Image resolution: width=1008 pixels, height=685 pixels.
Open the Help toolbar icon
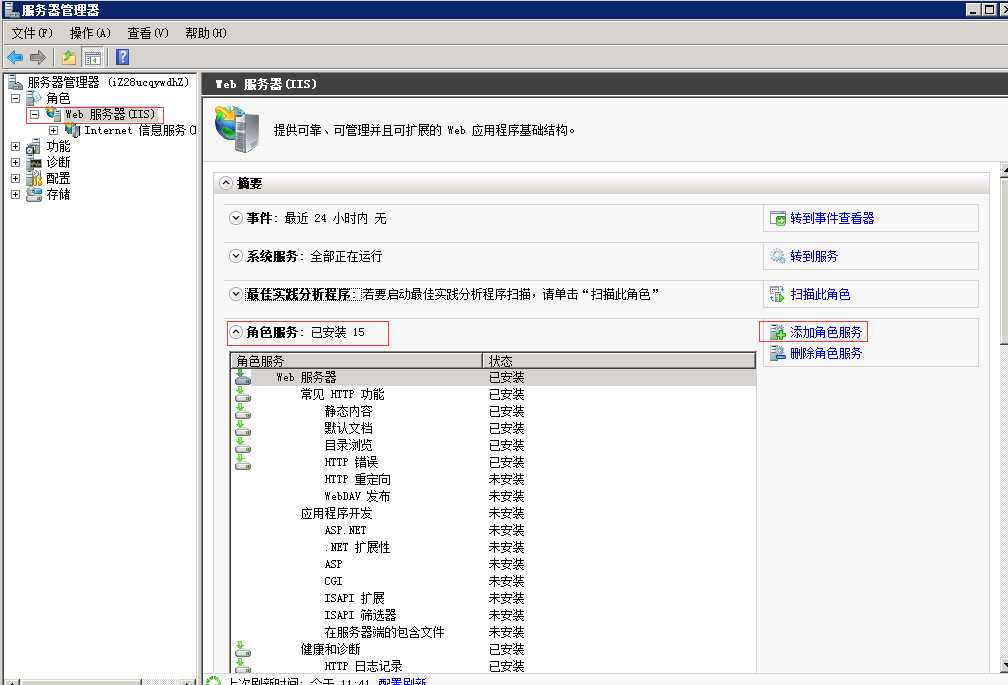click(x=122, y=57)
